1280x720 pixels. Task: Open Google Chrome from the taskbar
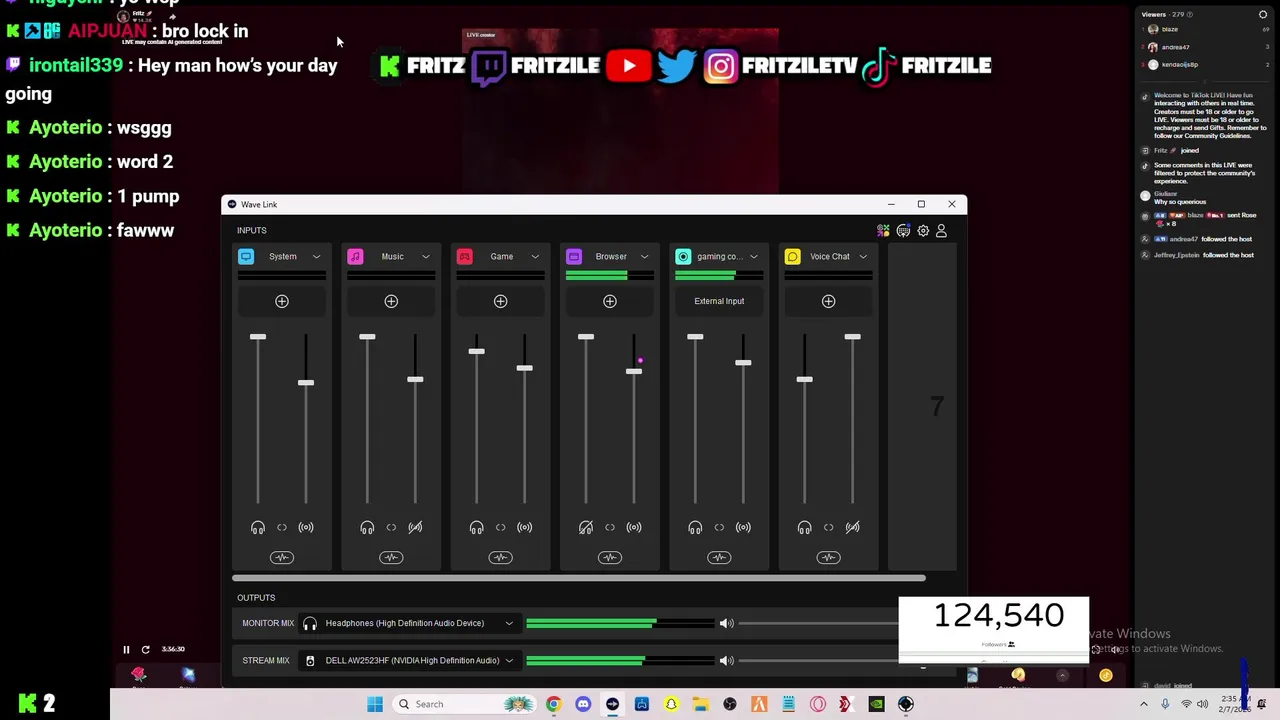553,704
